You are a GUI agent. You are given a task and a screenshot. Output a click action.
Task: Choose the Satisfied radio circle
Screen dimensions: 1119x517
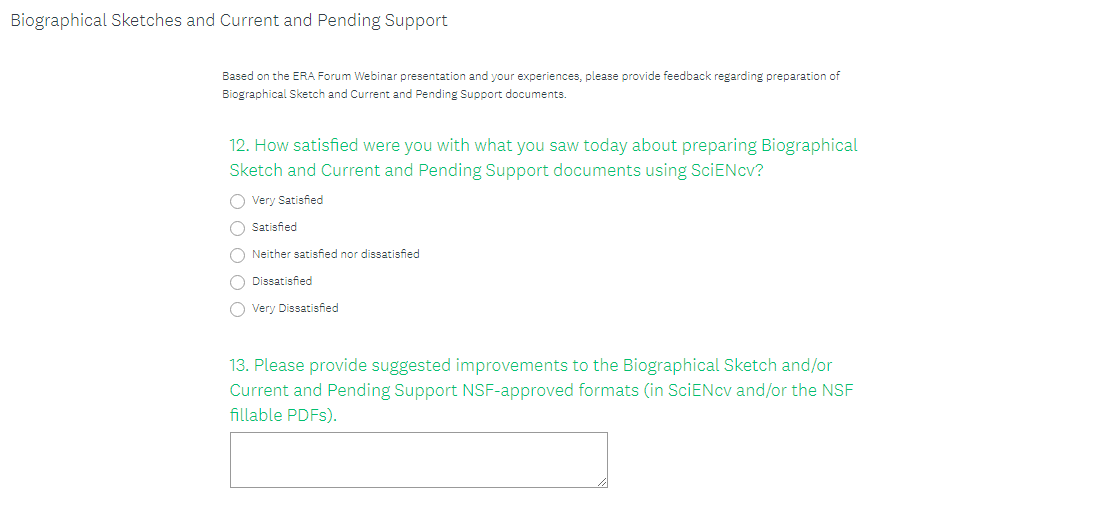(237, 228)
